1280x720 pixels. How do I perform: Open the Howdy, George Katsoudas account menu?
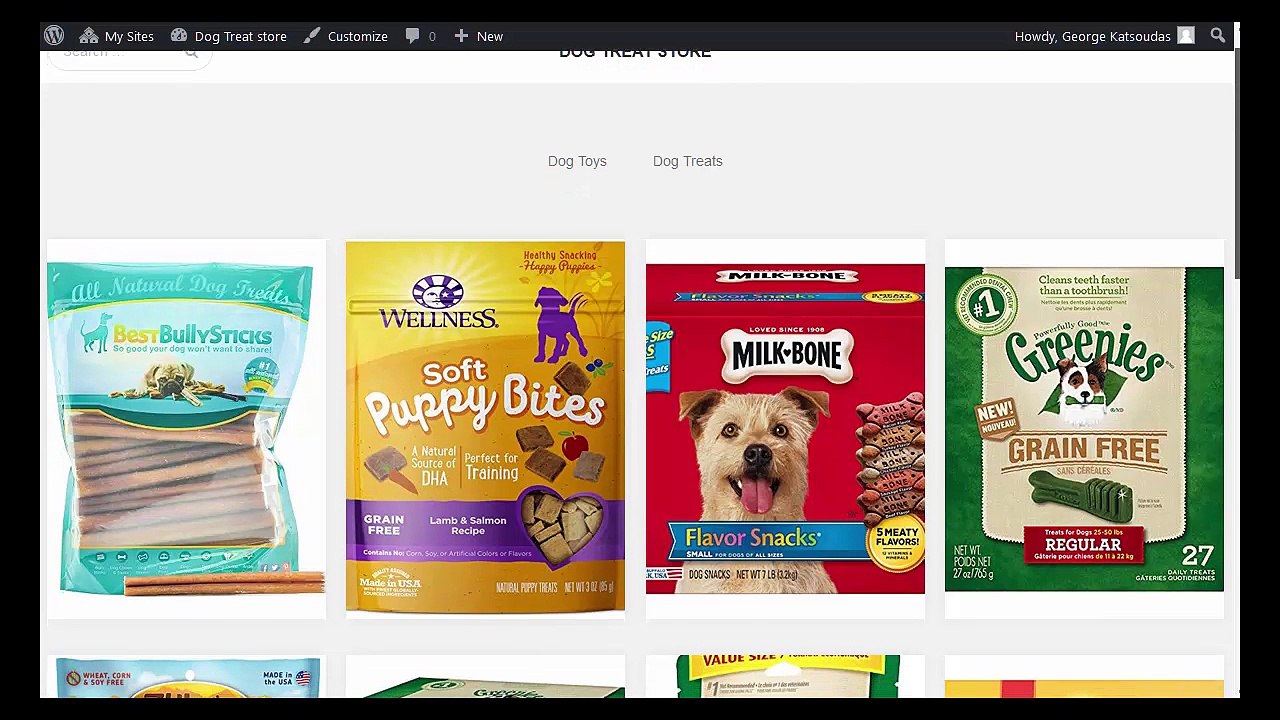click(1104, 36)
